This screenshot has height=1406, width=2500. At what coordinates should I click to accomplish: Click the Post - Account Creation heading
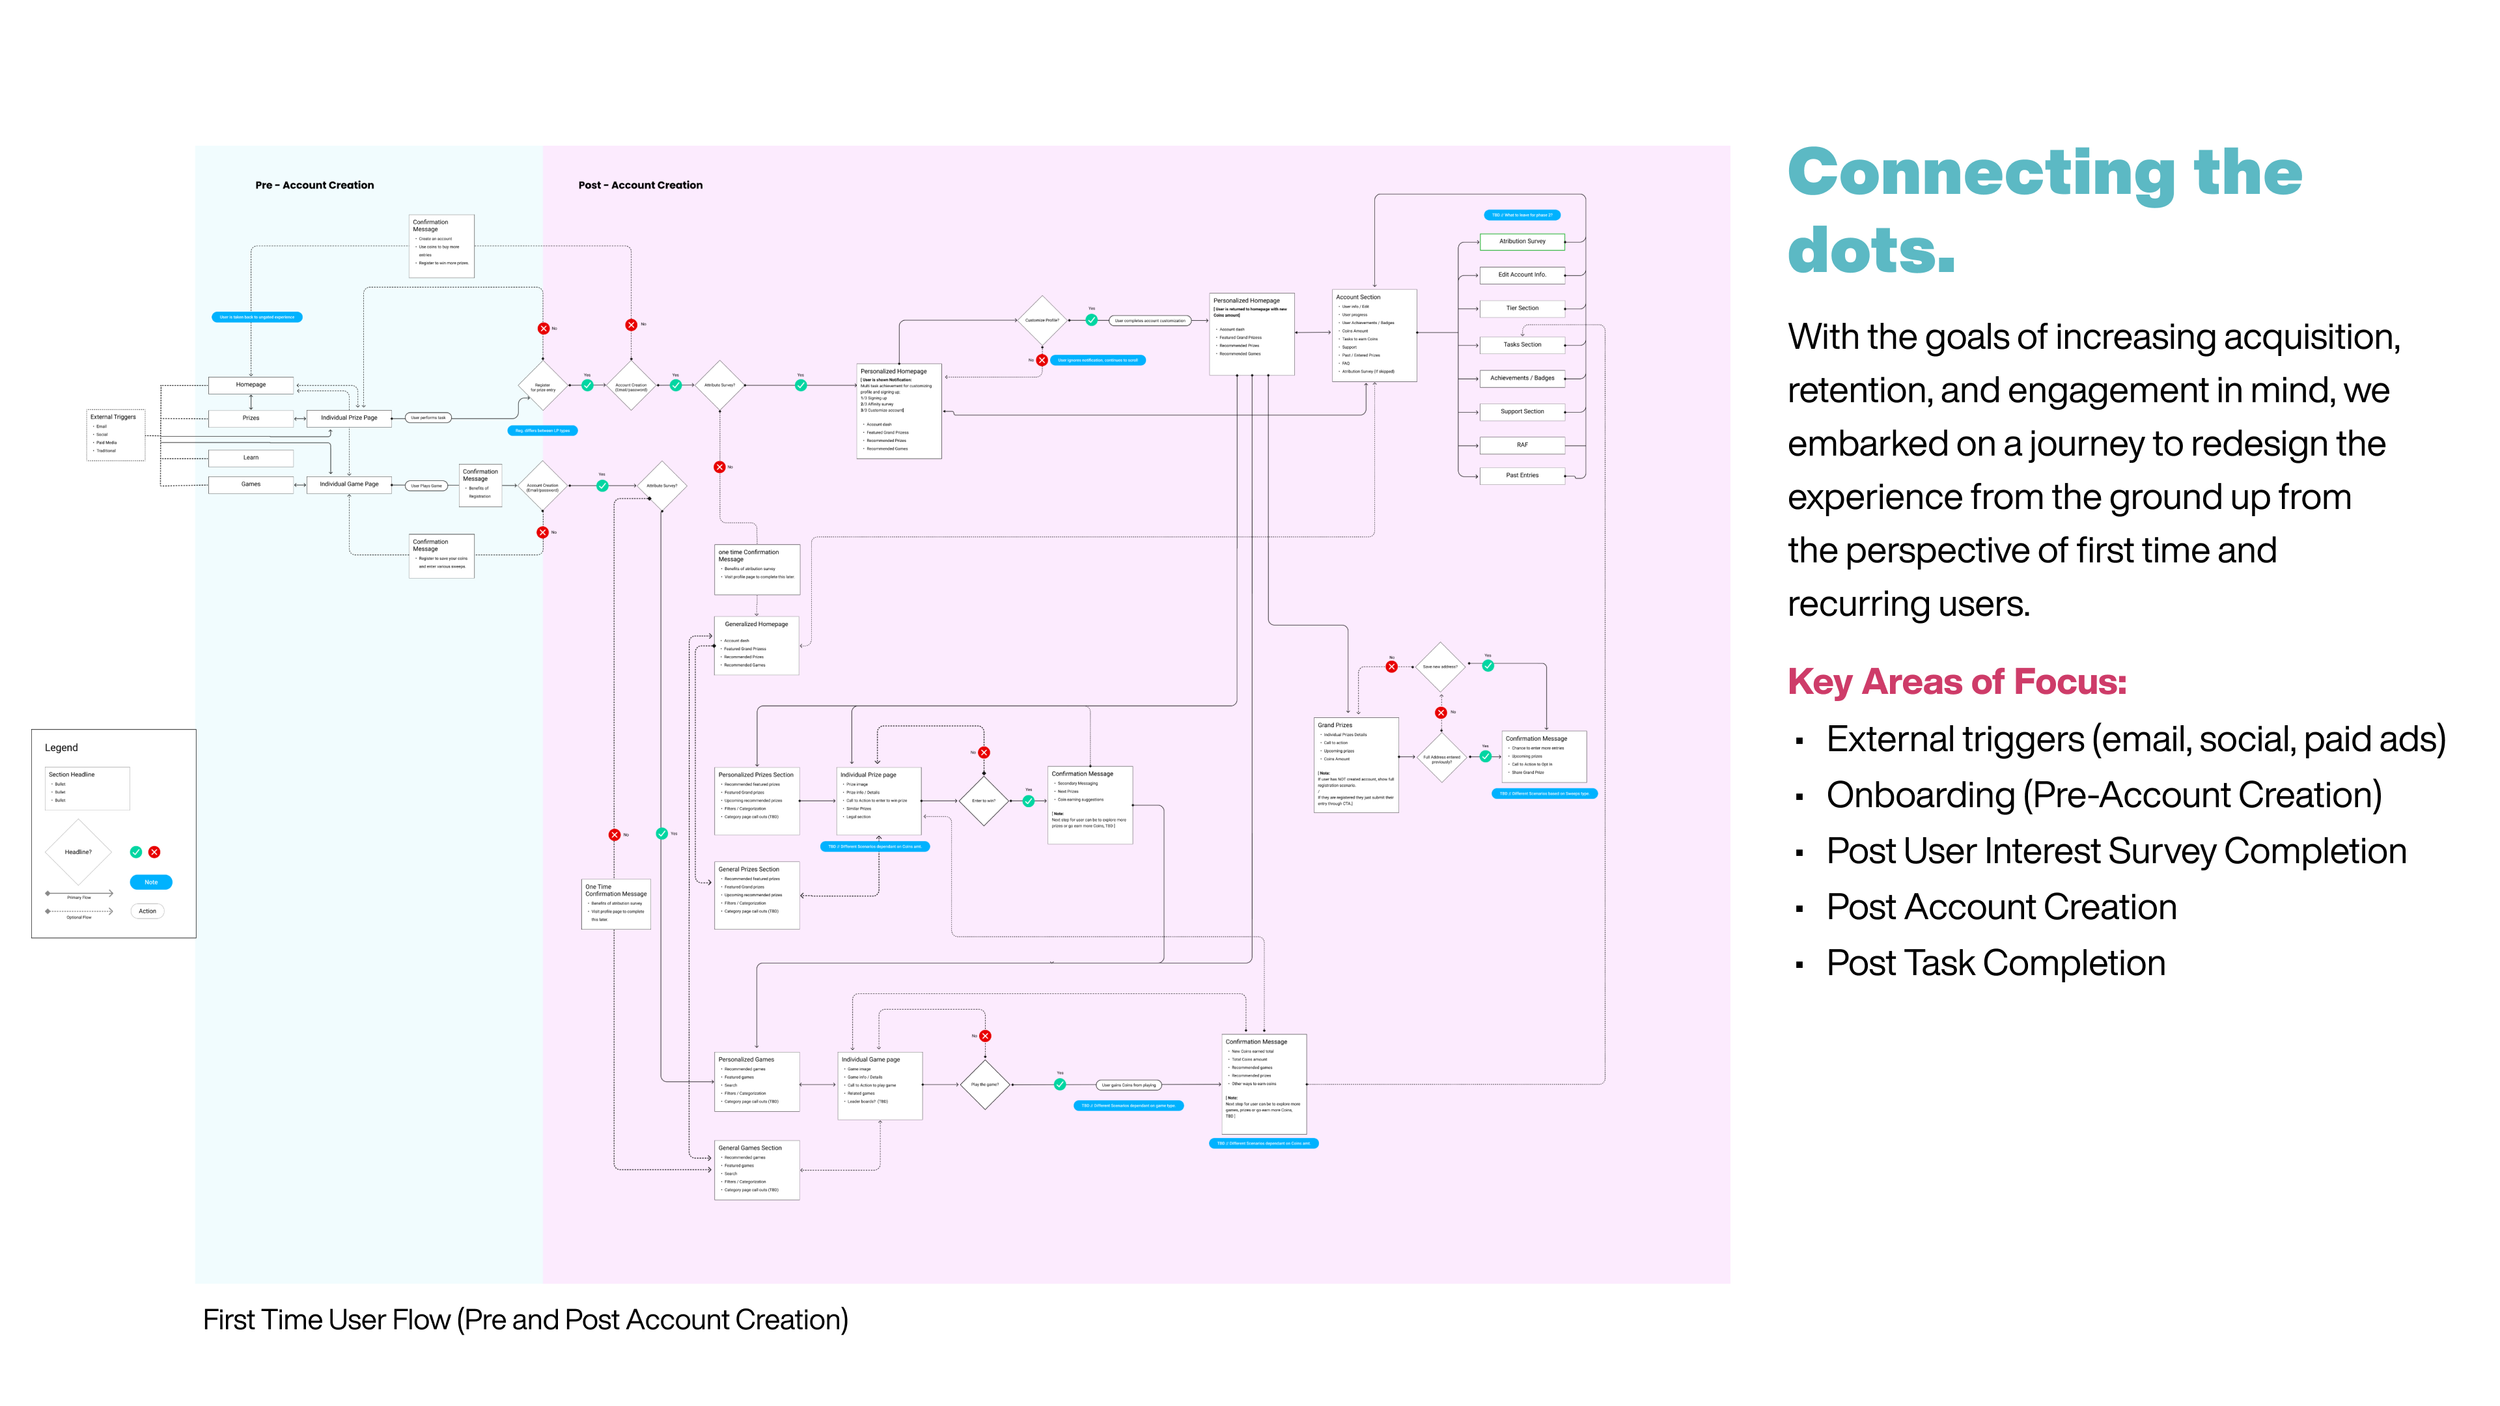tap(640, 185)
